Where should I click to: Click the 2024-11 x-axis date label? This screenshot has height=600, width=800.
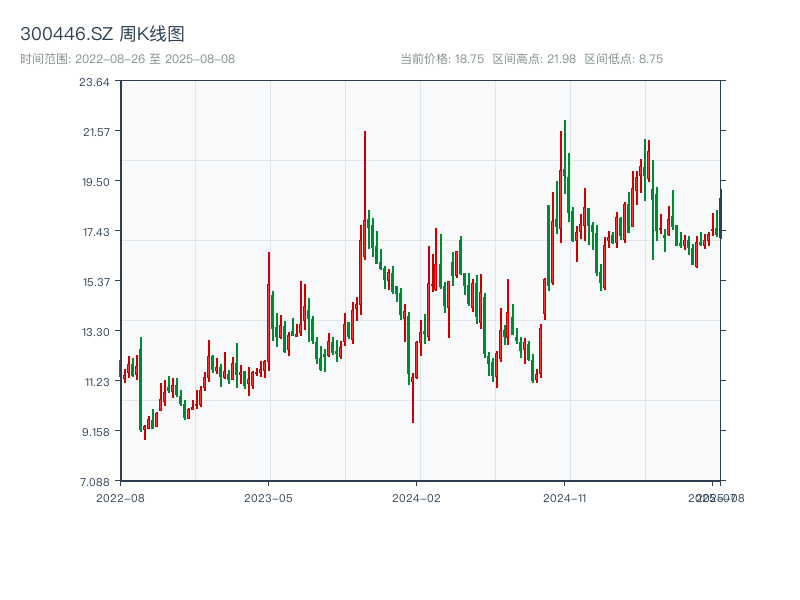[565, 497]
